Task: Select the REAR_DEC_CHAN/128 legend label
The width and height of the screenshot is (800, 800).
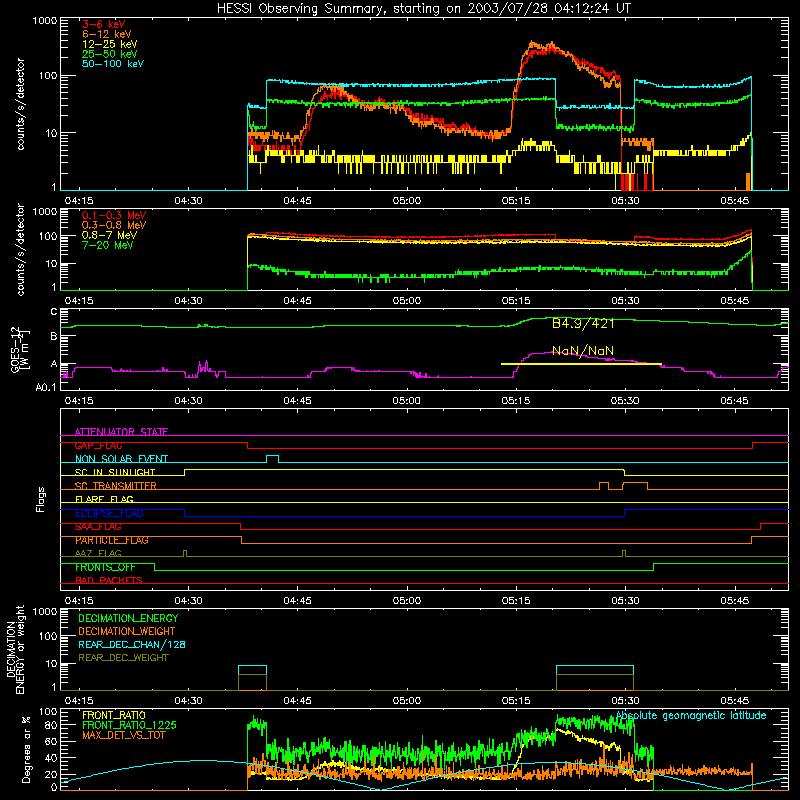Action: coord(132,645)
